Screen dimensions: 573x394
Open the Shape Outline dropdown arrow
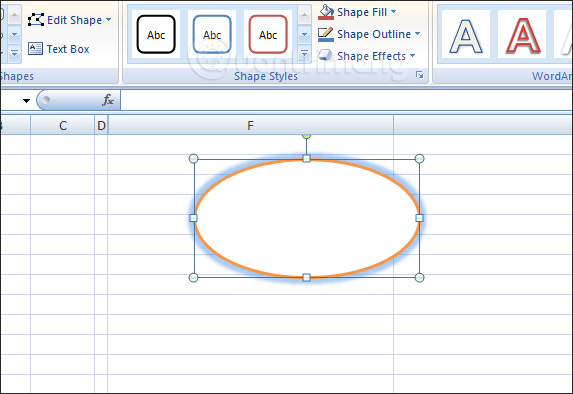coord(417,34)
